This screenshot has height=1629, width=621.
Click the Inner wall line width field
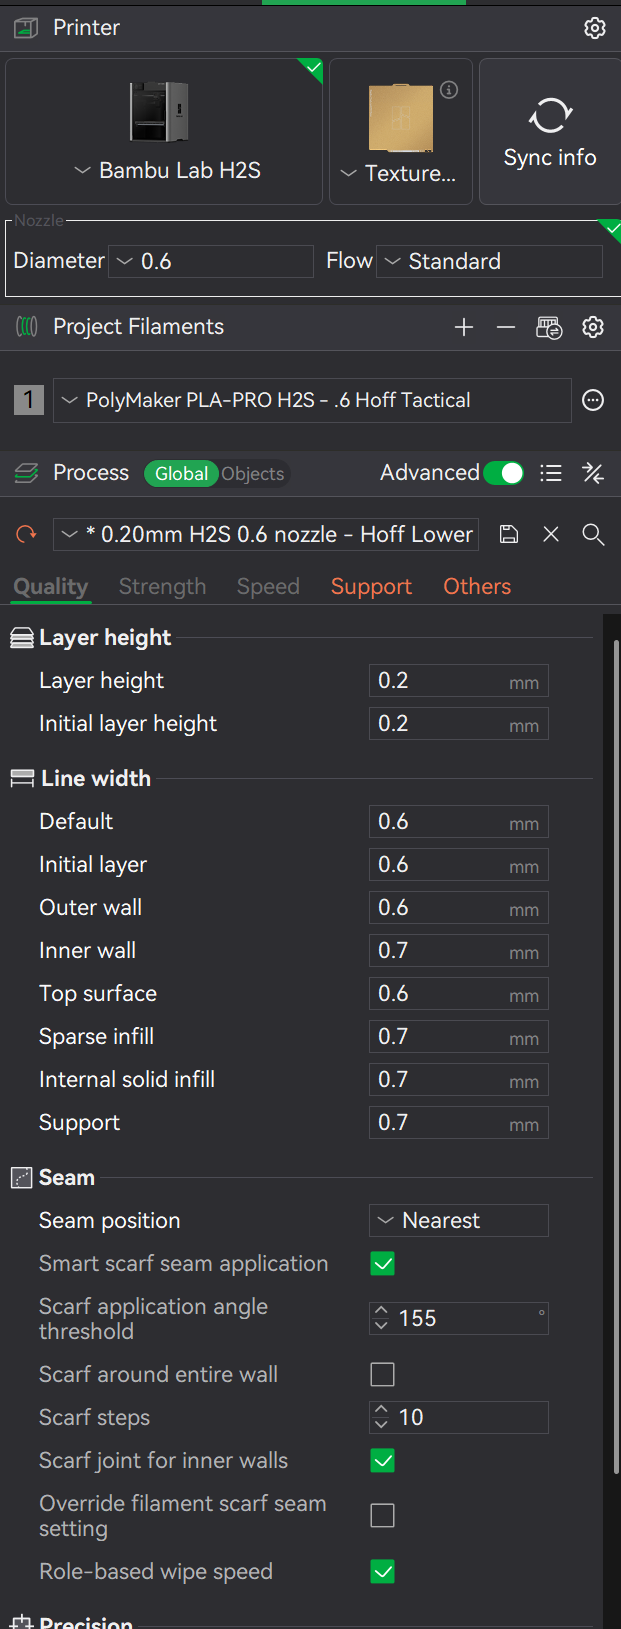point(459,951)
